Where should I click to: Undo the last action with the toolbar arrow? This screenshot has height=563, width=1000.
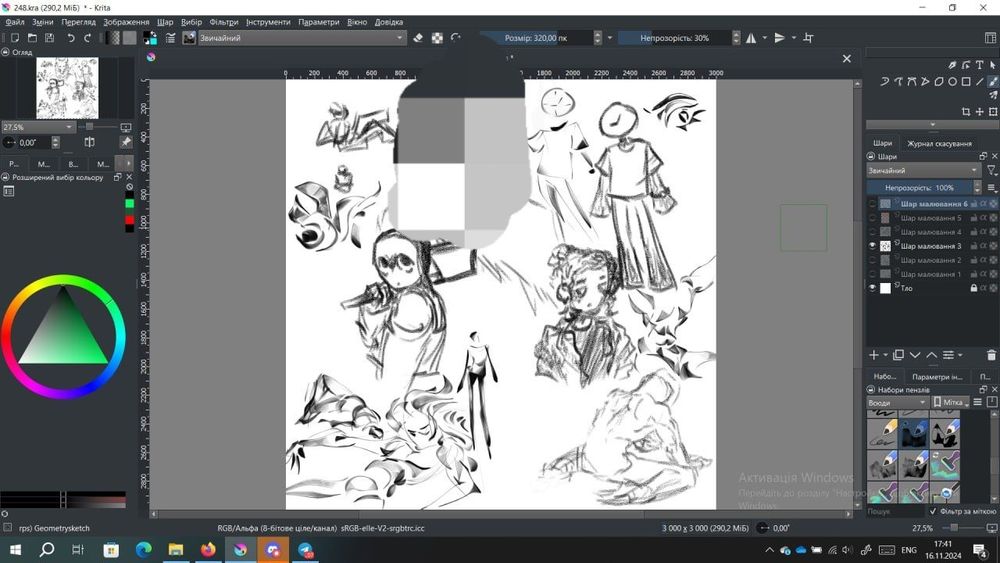(x=71, y=38)
